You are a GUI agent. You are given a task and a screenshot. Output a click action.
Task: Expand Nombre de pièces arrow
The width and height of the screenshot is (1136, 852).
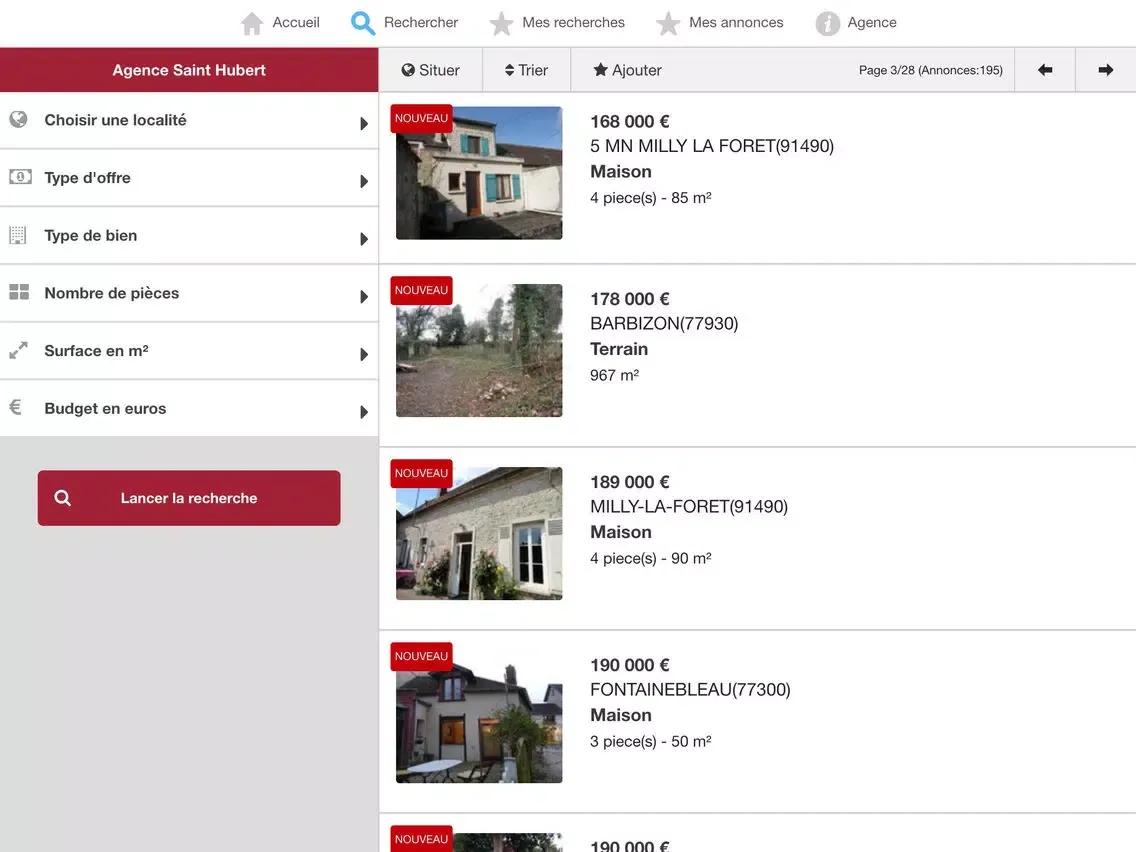click(364, 296)
